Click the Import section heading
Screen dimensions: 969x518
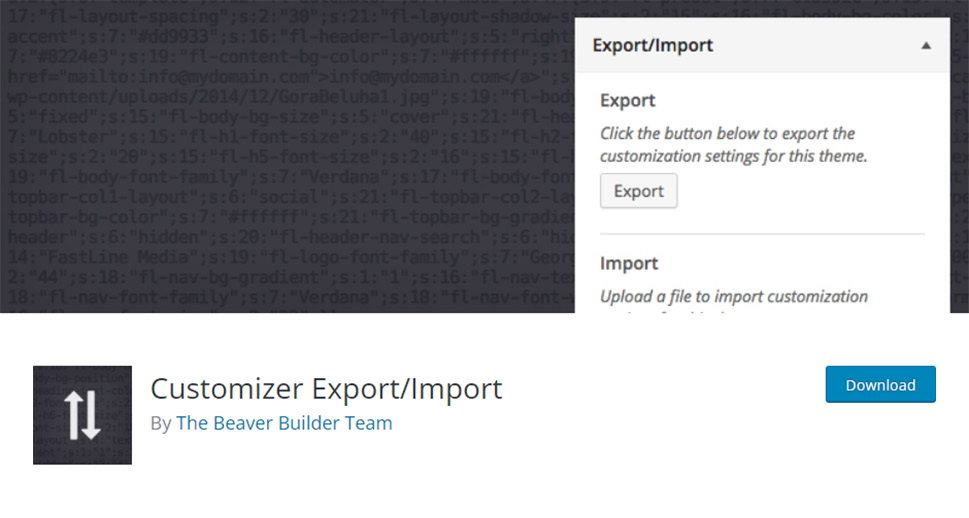628,263
